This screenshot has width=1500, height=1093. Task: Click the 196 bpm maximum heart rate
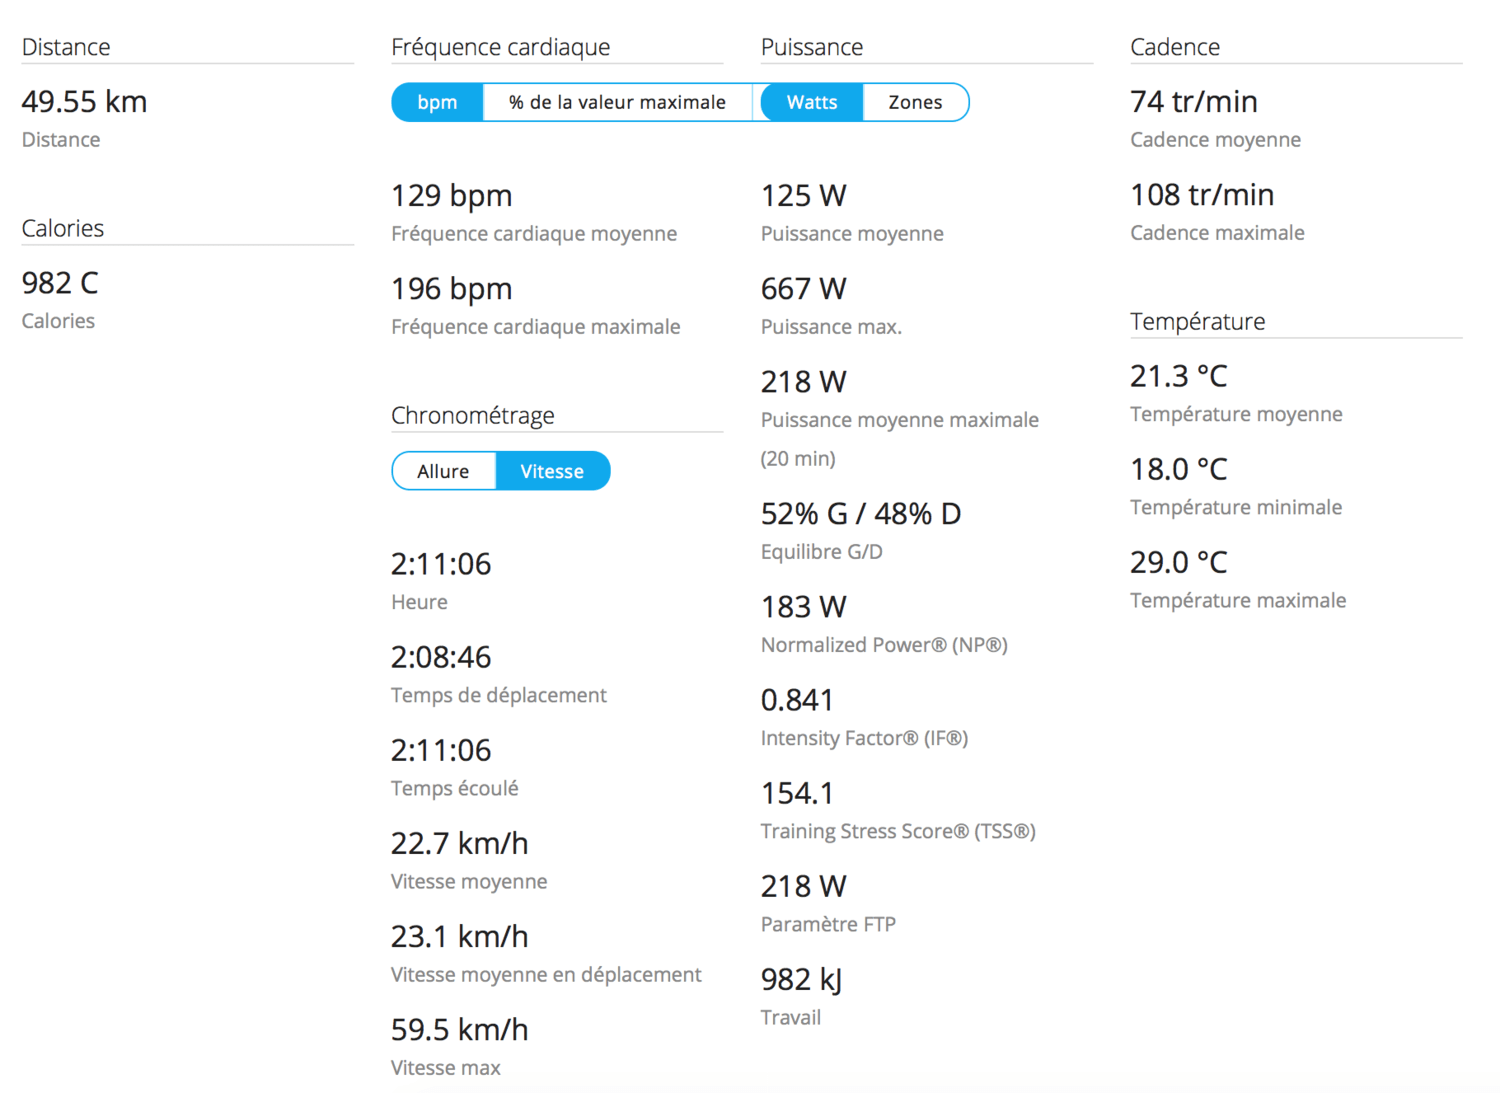pyautogui.click(x=451, y=289)
